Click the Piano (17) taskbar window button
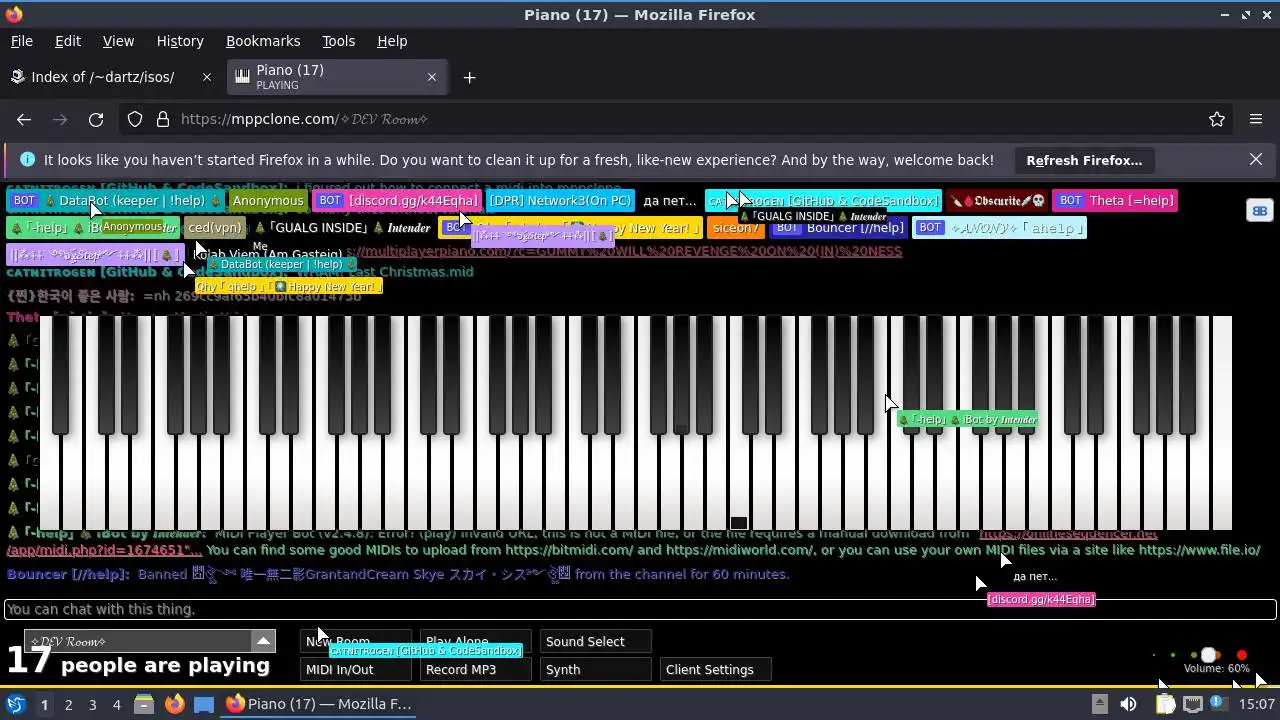This screenshot has width=1280, height=720. 319,704
